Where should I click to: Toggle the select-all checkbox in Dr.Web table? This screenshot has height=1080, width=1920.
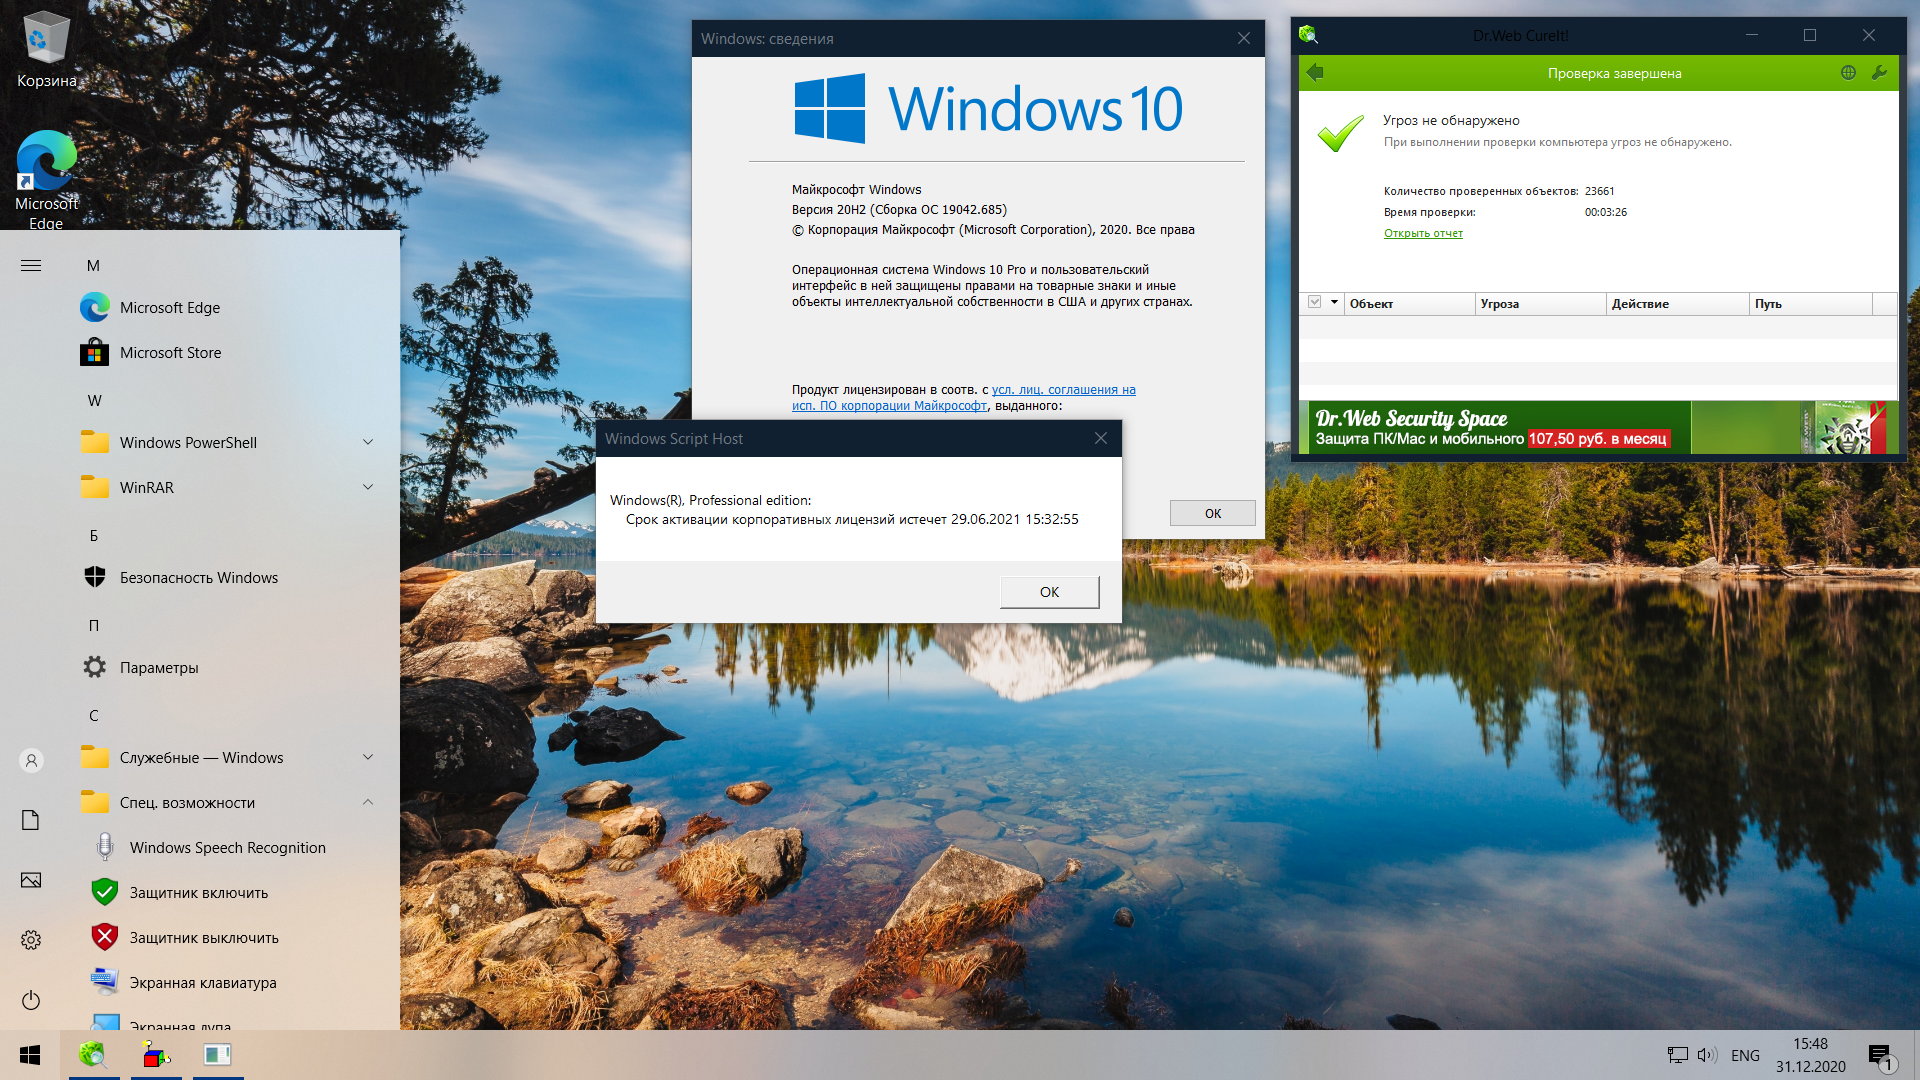[1315, 302]
